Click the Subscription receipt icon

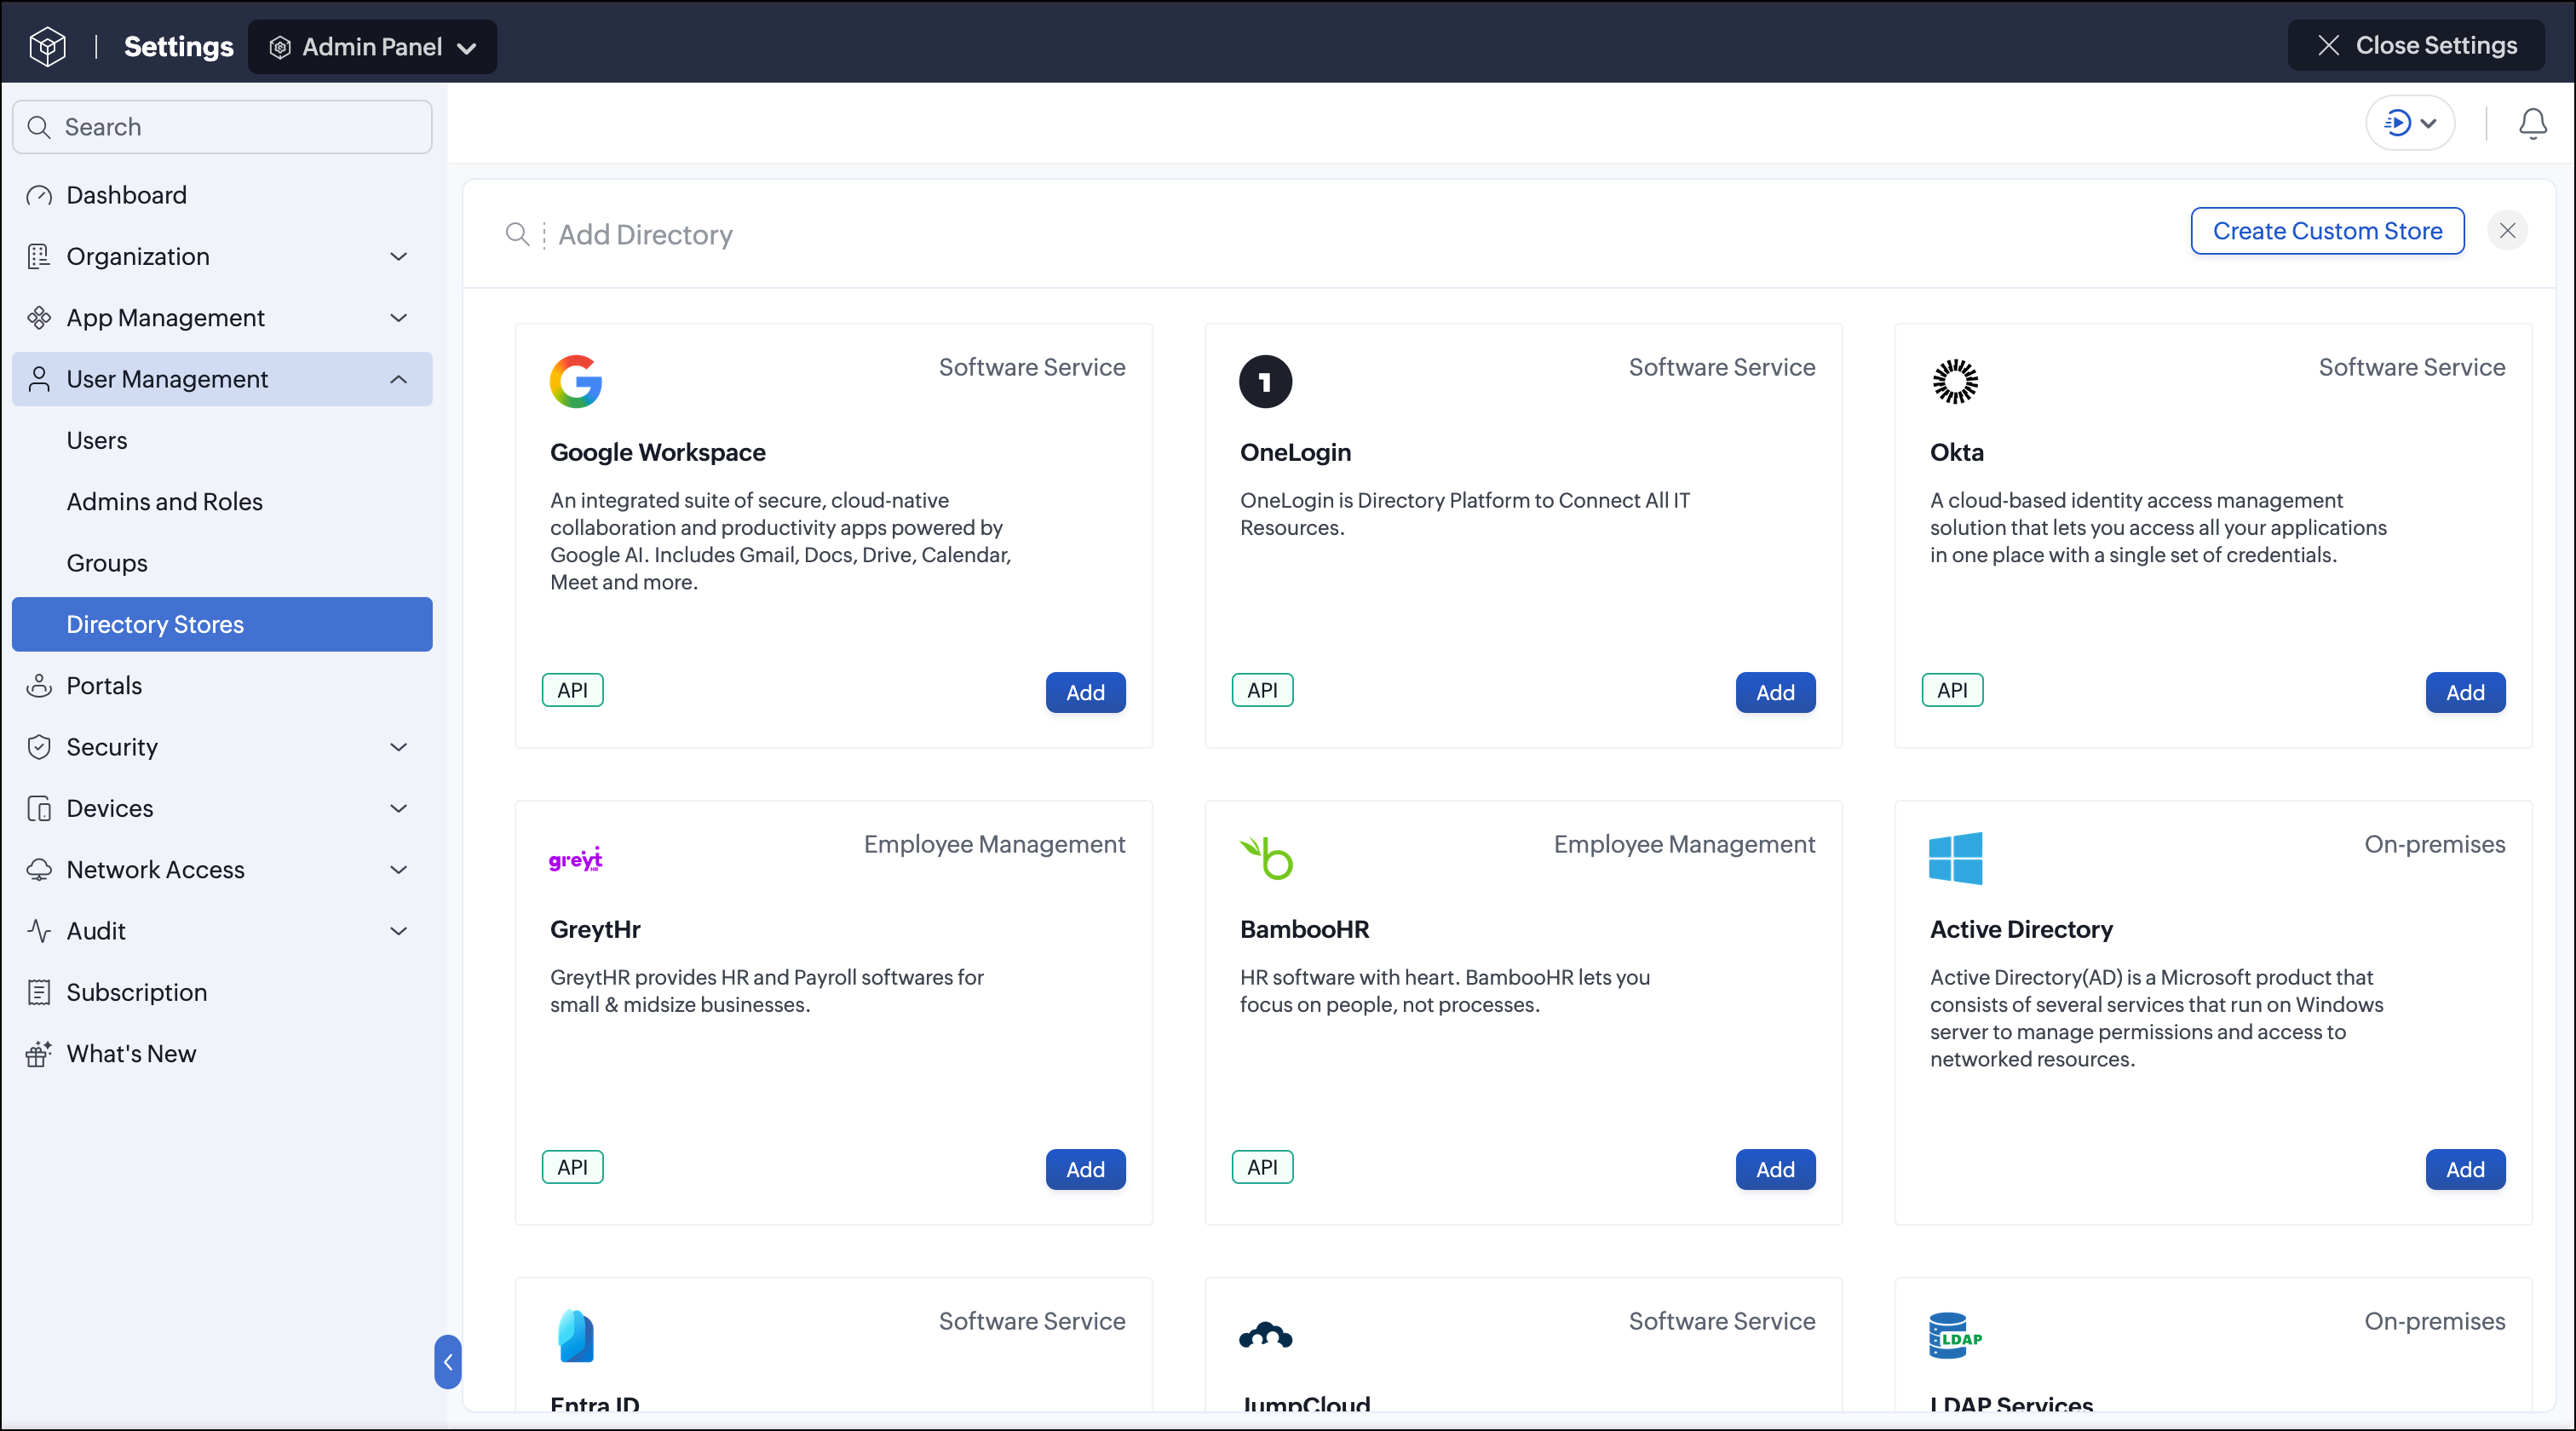(x=39, y=993)
